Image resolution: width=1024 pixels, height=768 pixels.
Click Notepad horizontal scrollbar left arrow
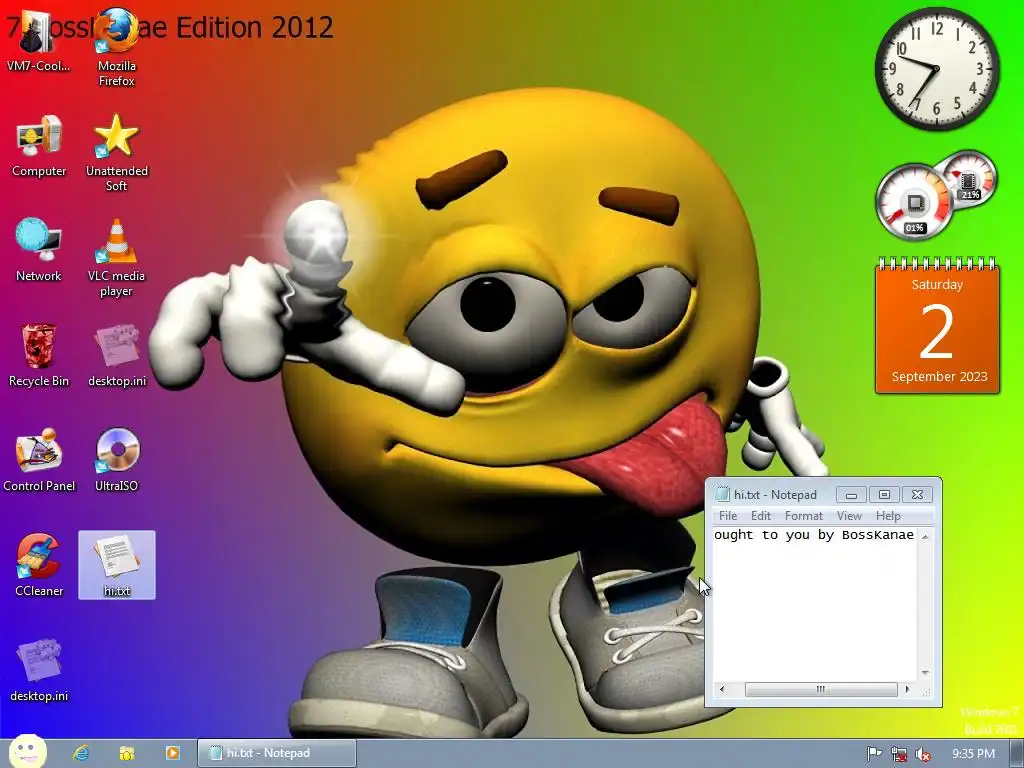[x=722, y=689]
